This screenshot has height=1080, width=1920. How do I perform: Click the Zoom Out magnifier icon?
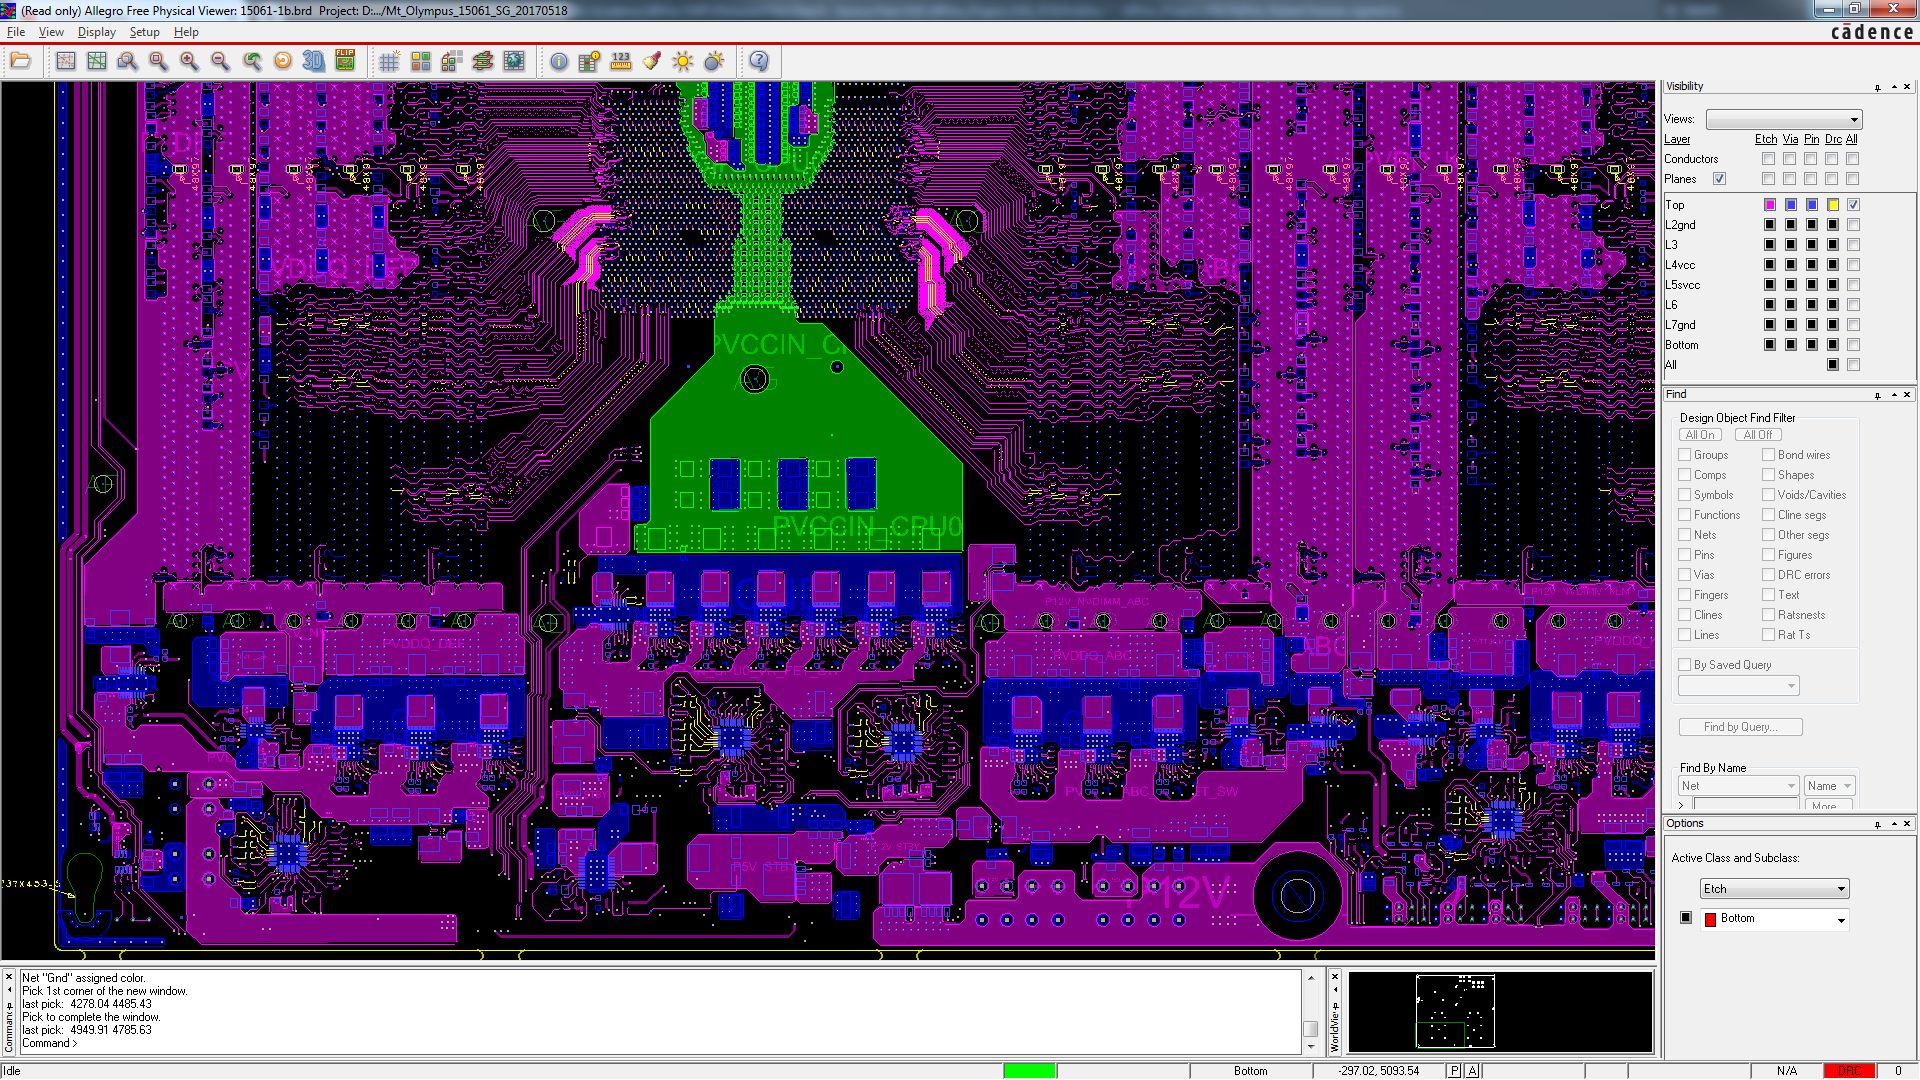click(220, 62)
